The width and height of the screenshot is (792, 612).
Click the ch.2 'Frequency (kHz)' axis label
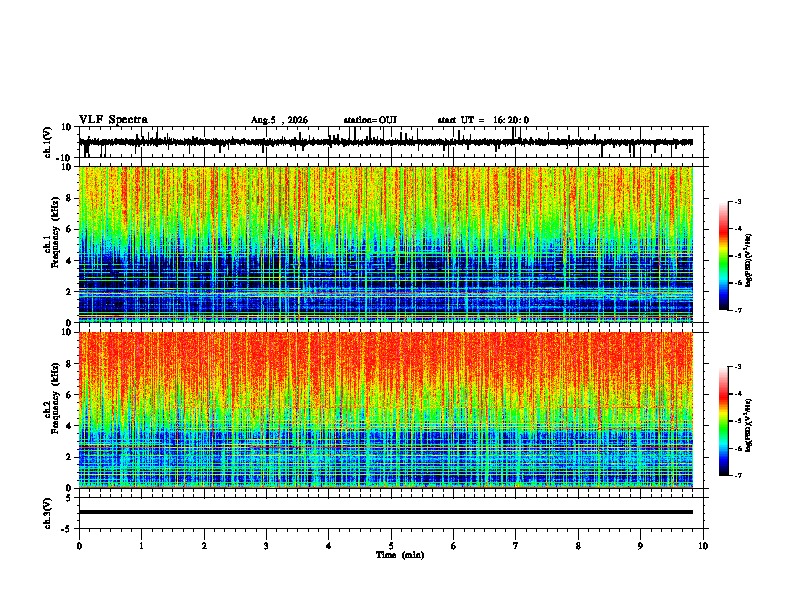[x=55, y=398]
